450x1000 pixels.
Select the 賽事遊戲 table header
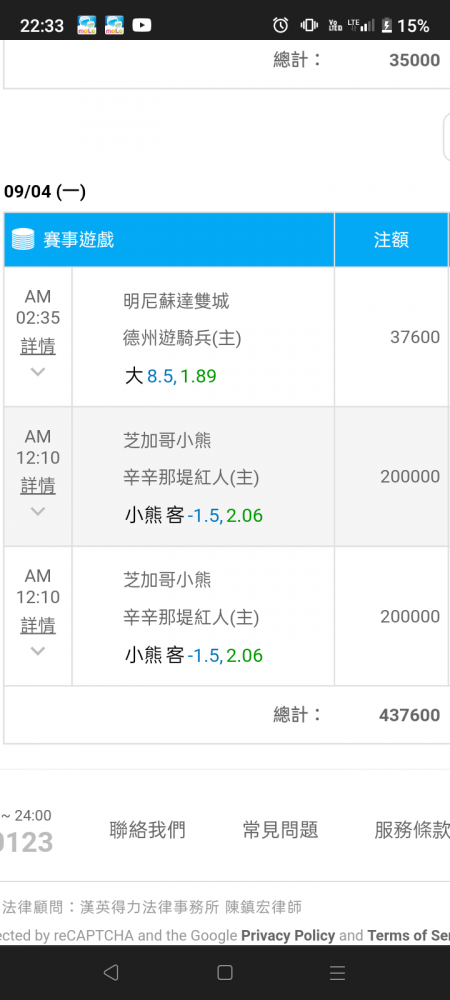tap(169, 240)
